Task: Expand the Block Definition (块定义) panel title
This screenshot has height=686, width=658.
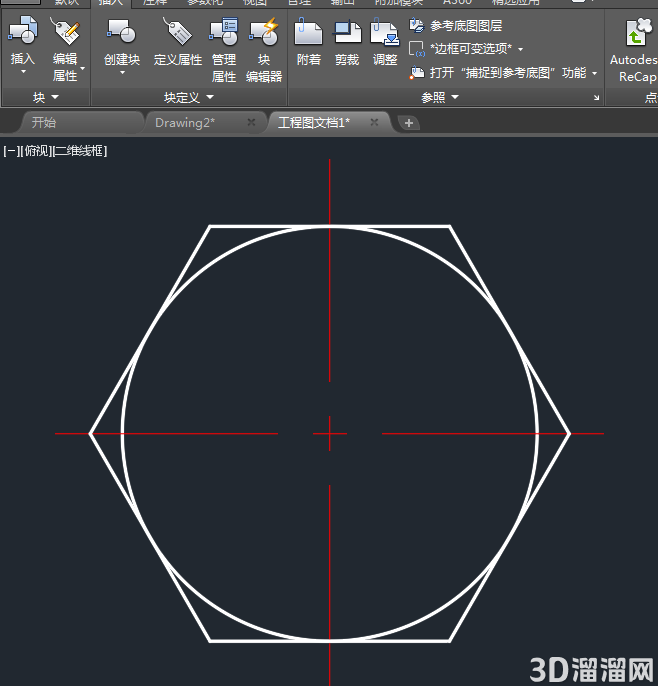Action: click(189, 97)
